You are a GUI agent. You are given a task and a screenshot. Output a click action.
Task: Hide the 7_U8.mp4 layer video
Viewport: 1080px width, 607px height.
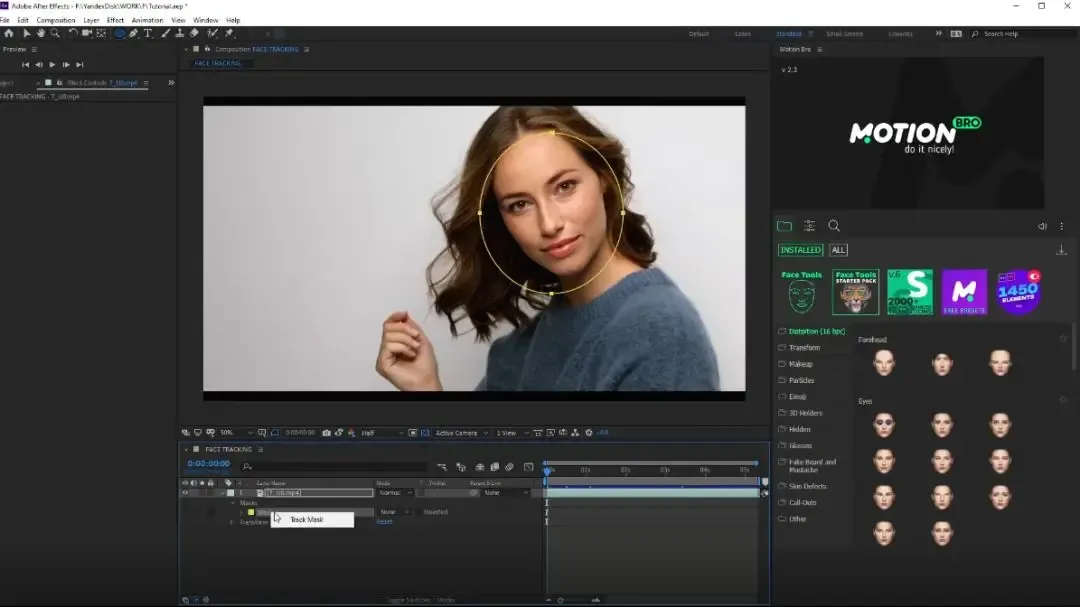pos(185,493)
